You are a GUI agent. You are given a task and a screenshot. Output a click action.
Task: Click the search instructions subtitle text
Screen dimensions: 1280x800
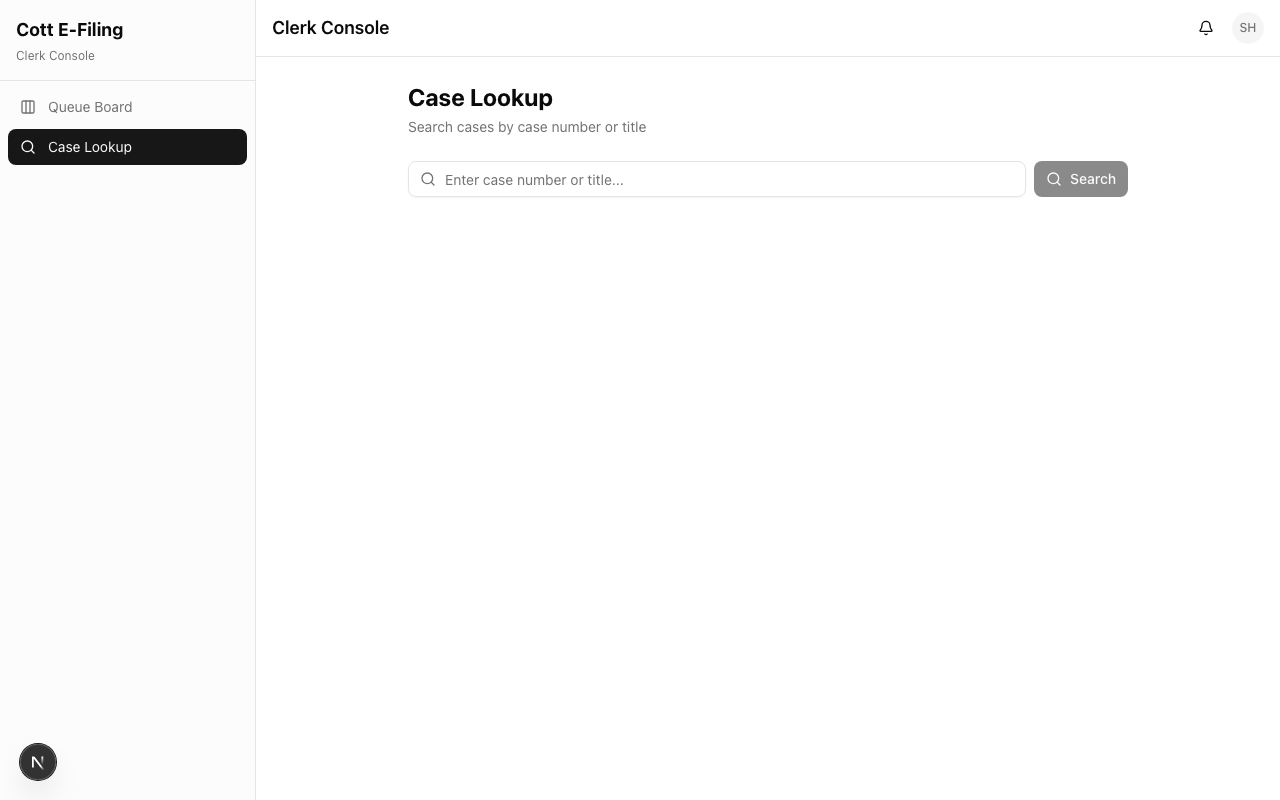tap(527, 127)
